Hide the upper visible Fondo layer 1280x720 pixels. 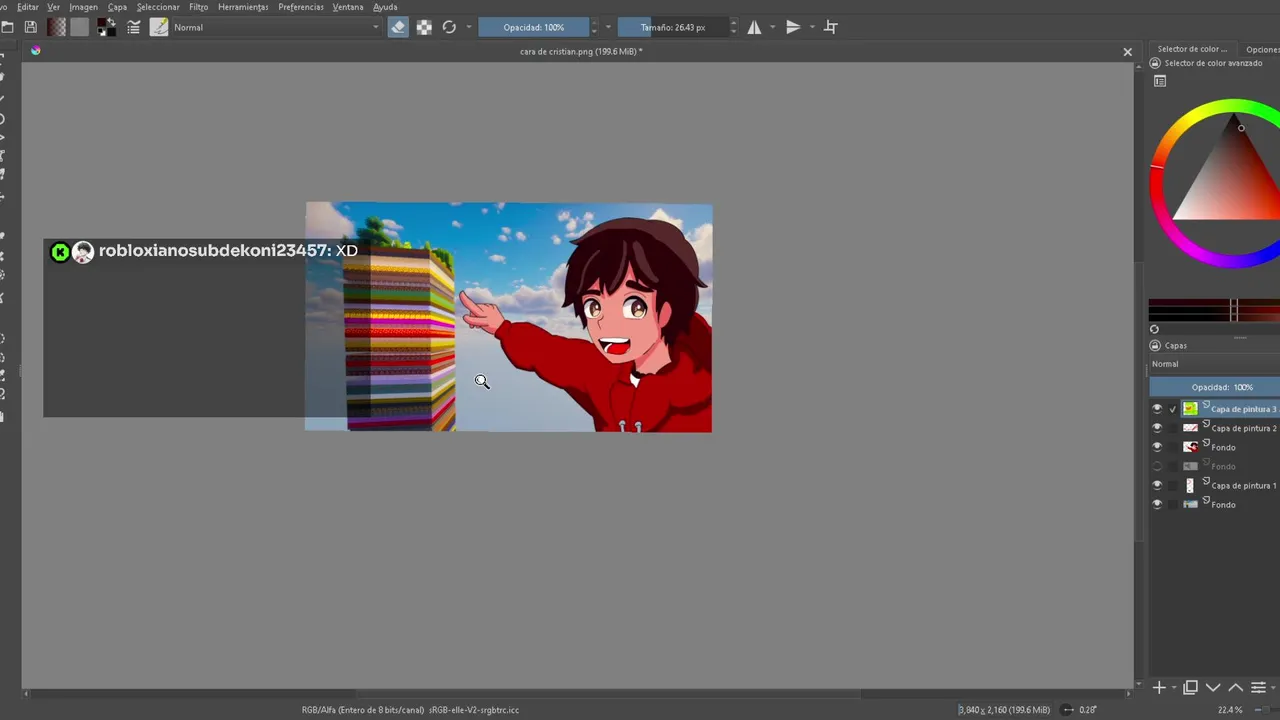pyautogui.click(x=1157, y=447)
